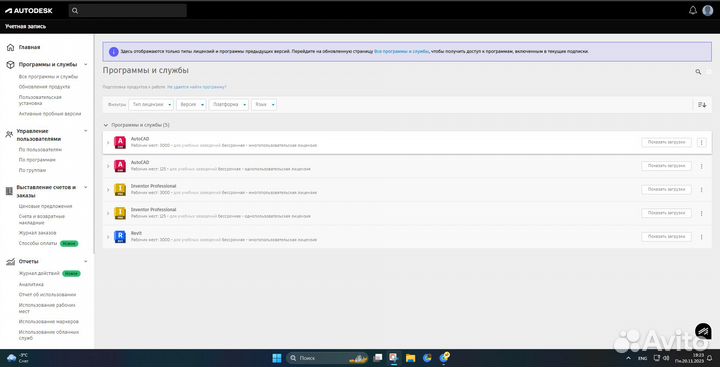Click Не удается найти программу? link
Image resolution: width=720 pixels, height=367 pixels.
pyautogui.click(x=197, y=87)
